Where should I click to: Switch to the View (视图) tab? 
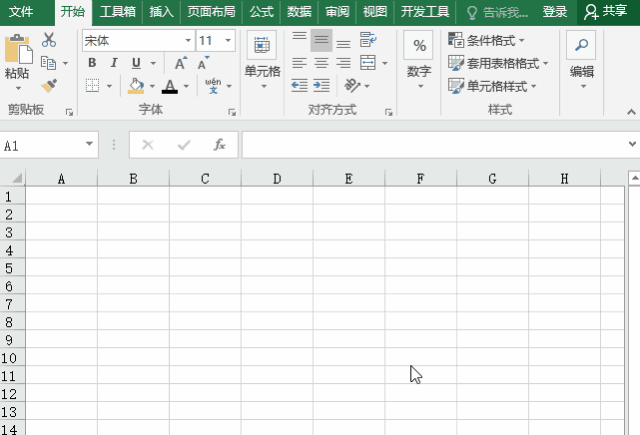coord(375,11)
